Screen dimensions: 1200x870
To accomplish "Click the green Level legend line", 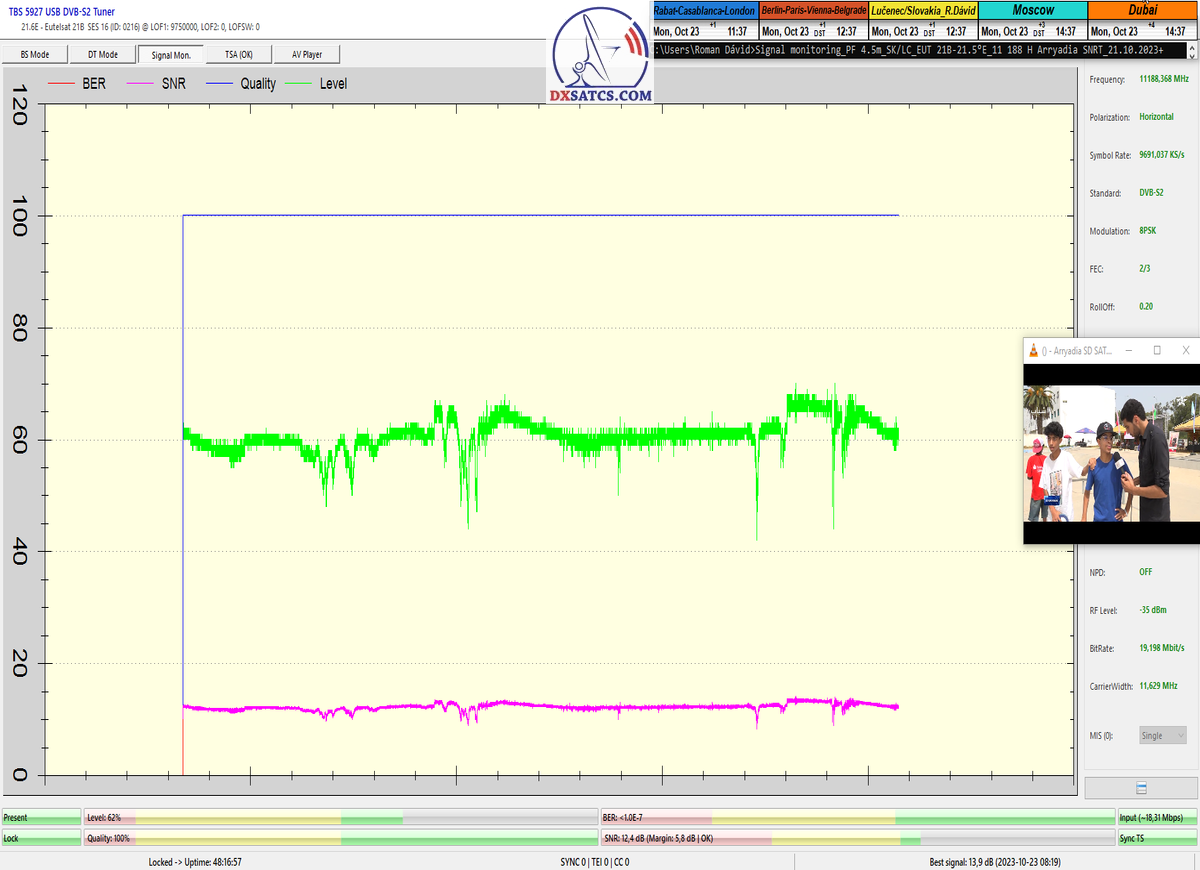I will (296, 84).
